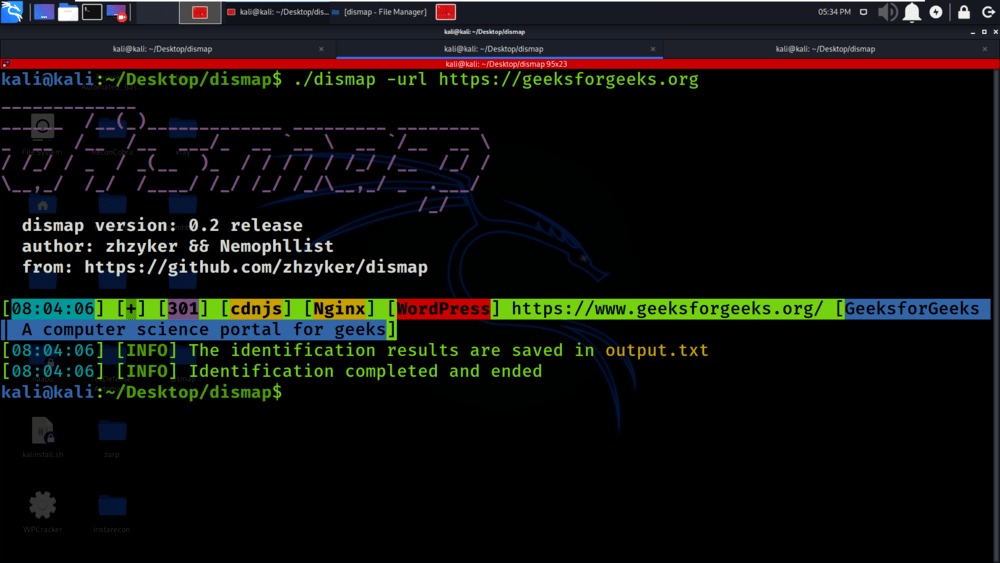The image size is (1000, 563).
Task: Click the '[+]' marker in result line
Action: click(131, 309)
